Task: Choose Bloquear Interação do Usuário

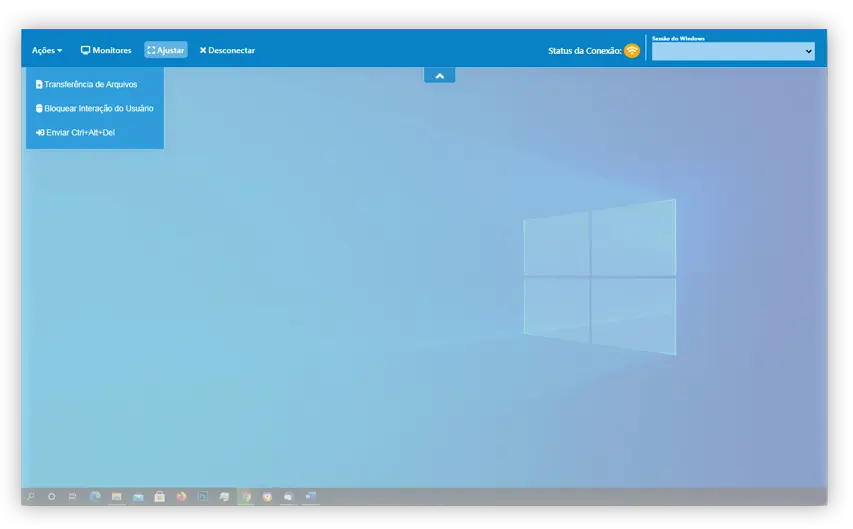Action: (95, 108)
